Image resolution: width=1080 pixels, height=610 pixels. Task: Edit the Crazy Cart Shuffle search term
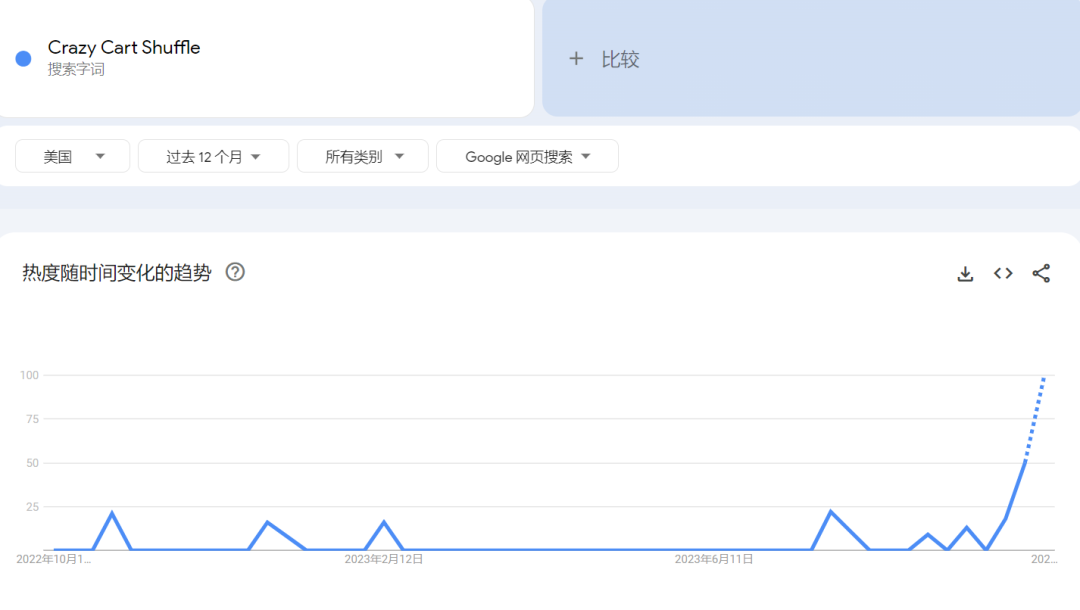[x=124, y=48]
